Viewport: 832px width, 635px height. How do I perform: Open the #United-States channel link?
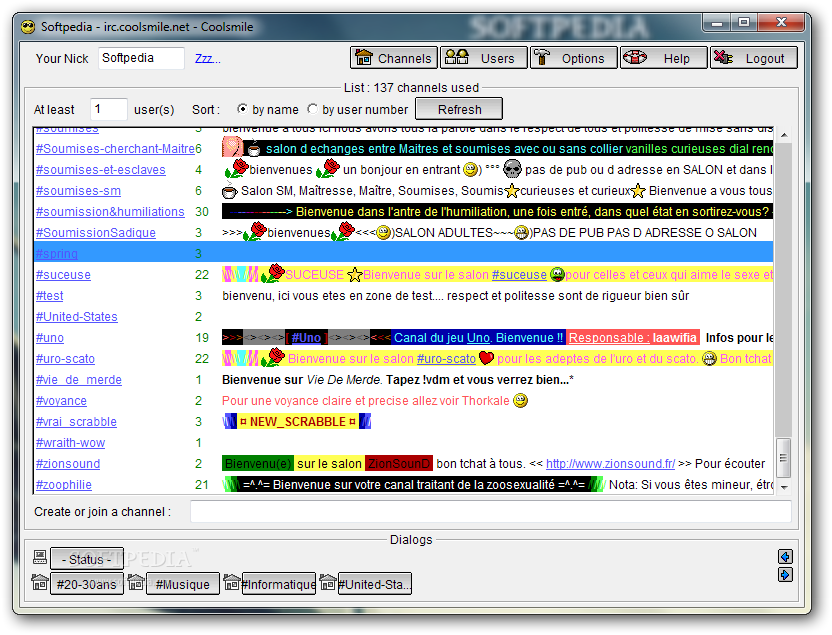(x=76, y=317)
